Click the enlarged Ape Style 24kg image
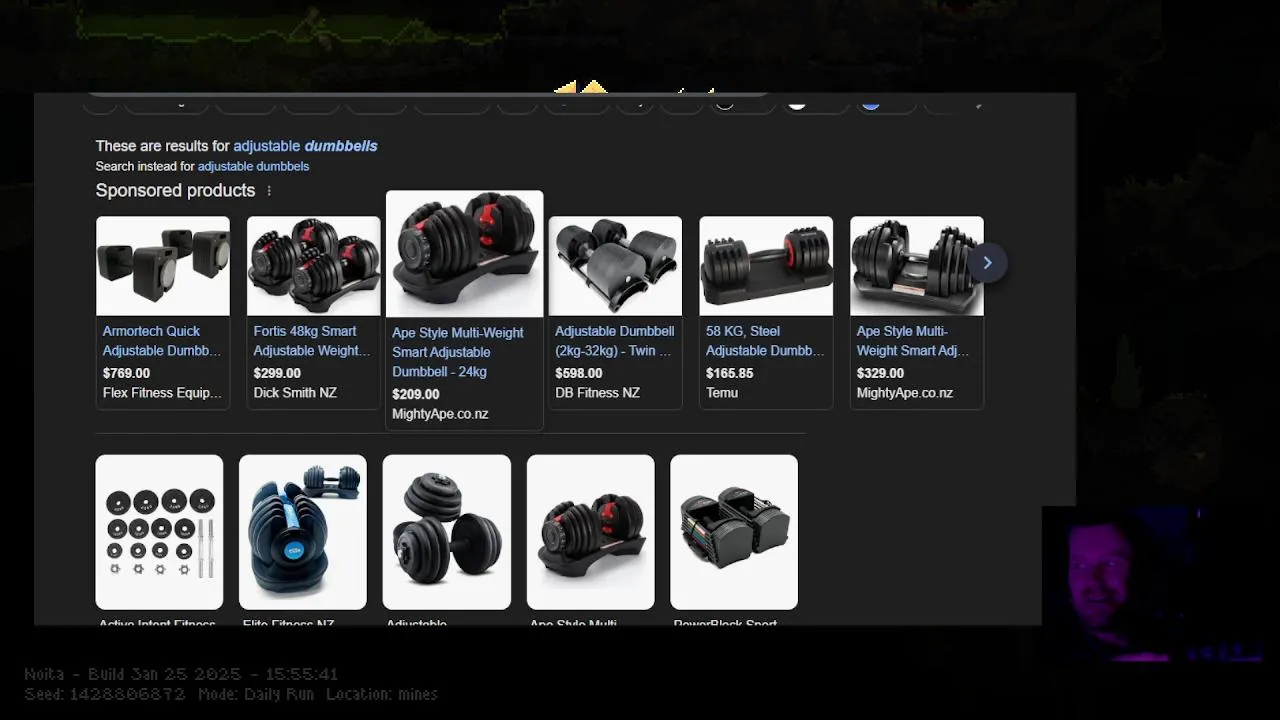Viewport: 1280px width, 720px height. [x=465, y=254]
